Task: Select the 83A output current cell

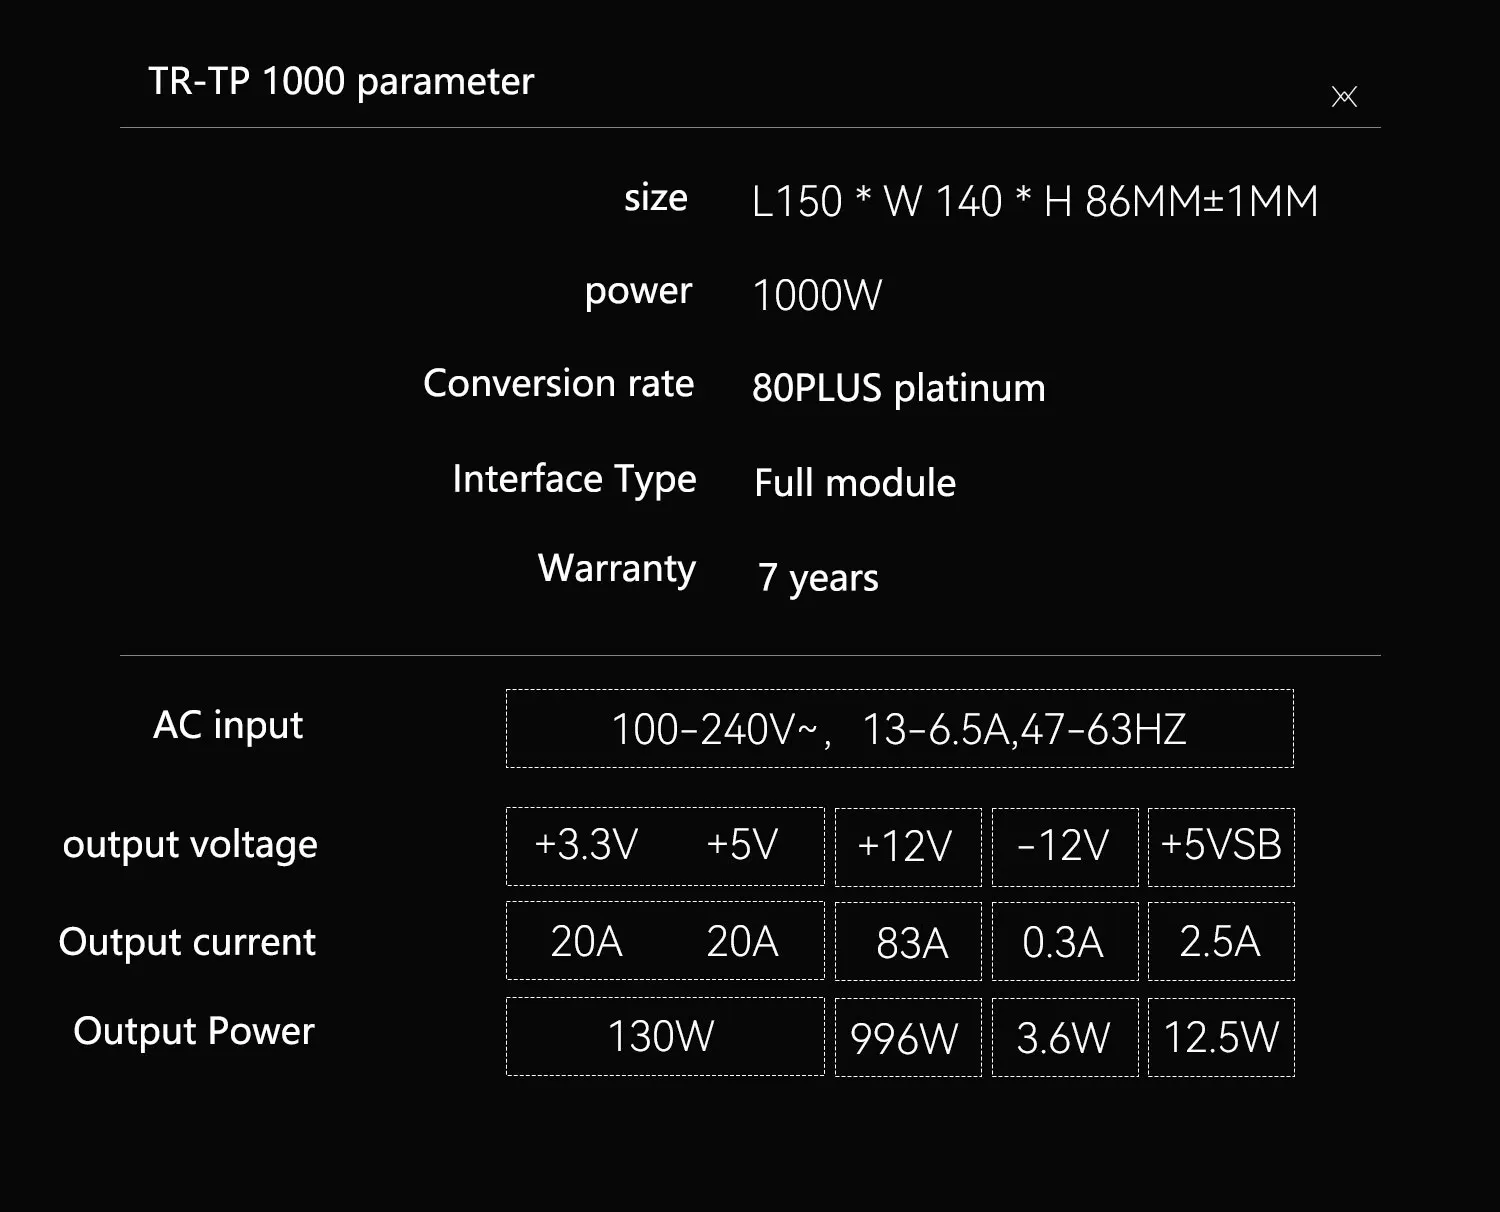Action: click(x=911, y=942)
